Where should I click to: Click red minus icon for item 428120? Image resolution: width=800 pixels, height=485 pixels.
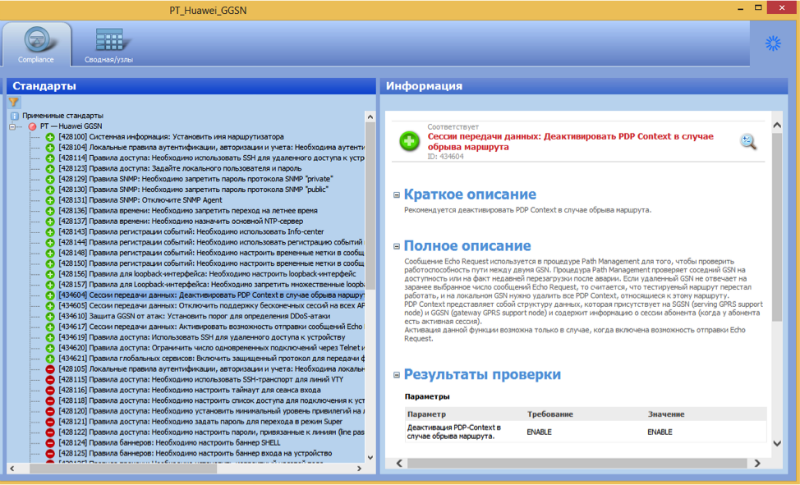tap(50, 412)
